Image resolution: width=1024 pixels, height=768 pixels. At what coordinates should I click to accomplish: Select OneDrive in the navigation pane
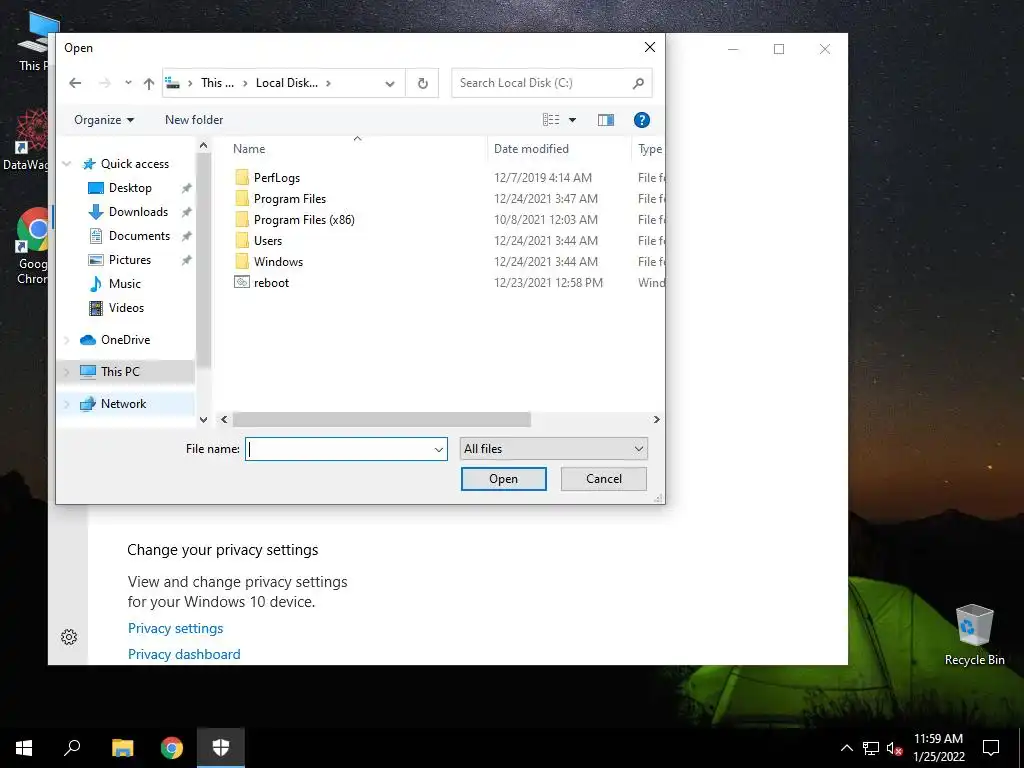125,340
